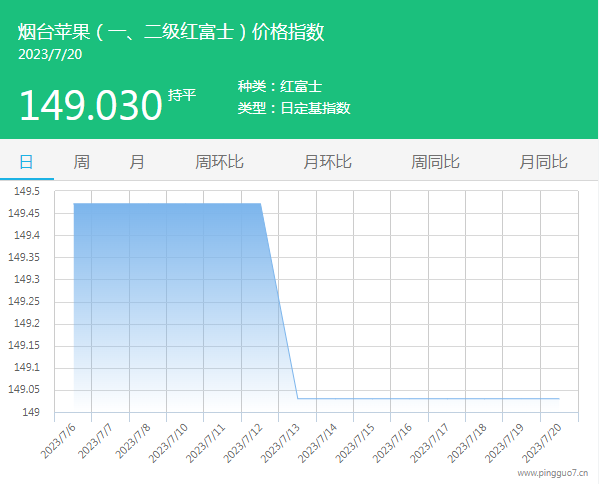
Task: Click the www.pingguo7.cn watermark link
Action: pos(553,473)
